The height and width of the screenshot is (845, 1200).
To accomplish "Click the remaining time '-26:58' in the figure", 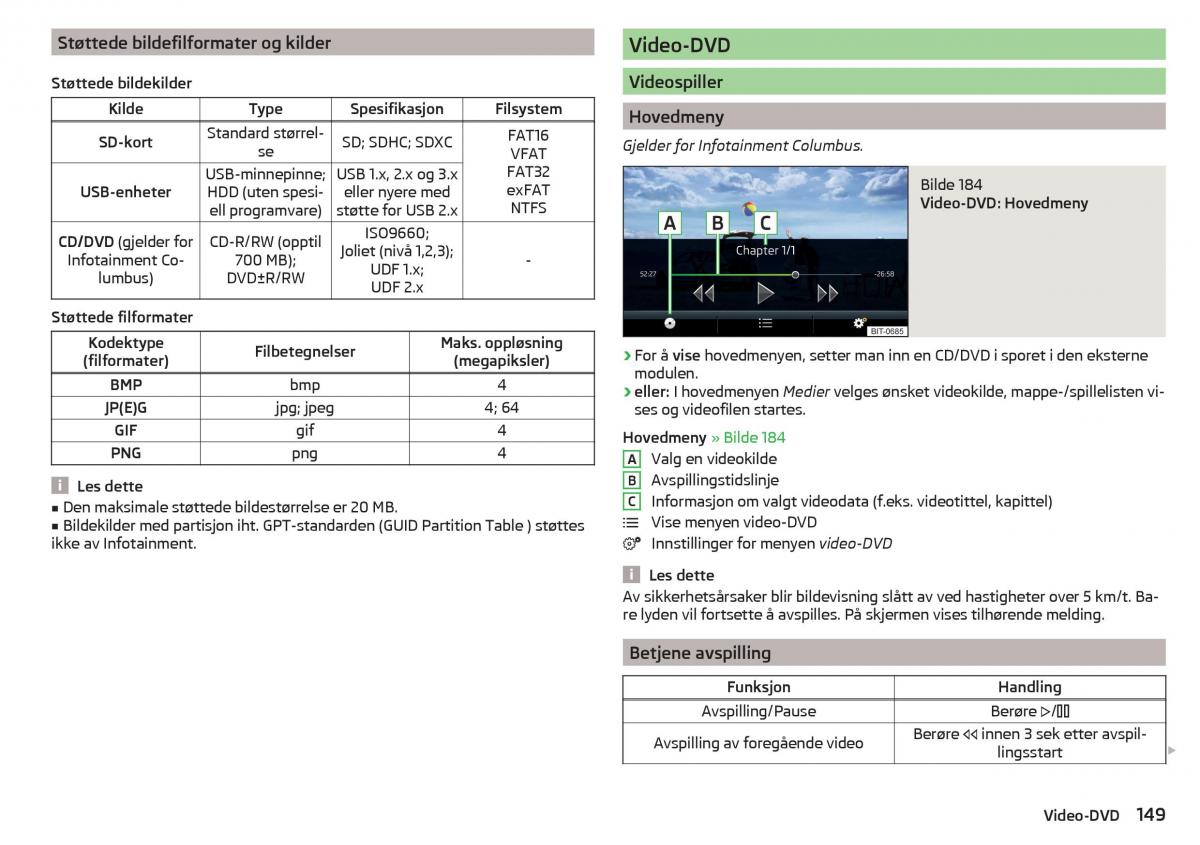I will (884, 274).
